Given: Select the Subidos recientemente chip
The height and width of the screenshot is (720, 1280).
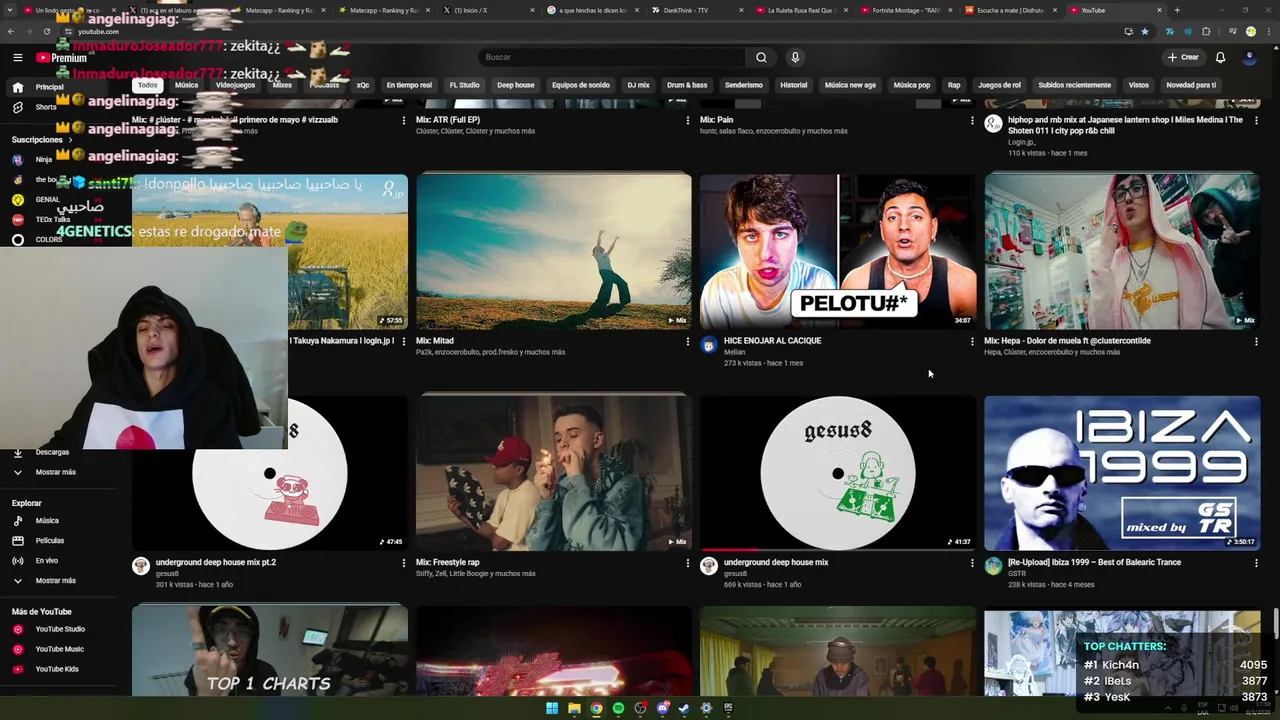Looking at the screenshot, I should pyautogui.click(x=1075, y=85).
